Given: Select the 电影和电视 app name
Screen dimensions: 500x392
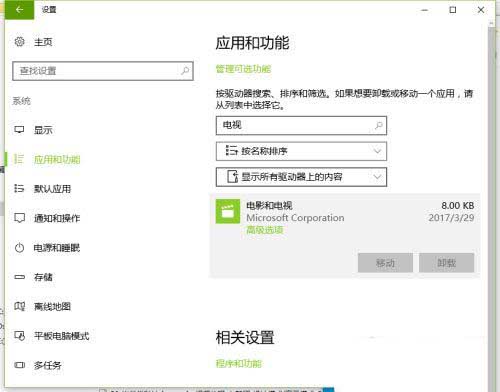Looking at the screenshot, I should coord(269,205).
